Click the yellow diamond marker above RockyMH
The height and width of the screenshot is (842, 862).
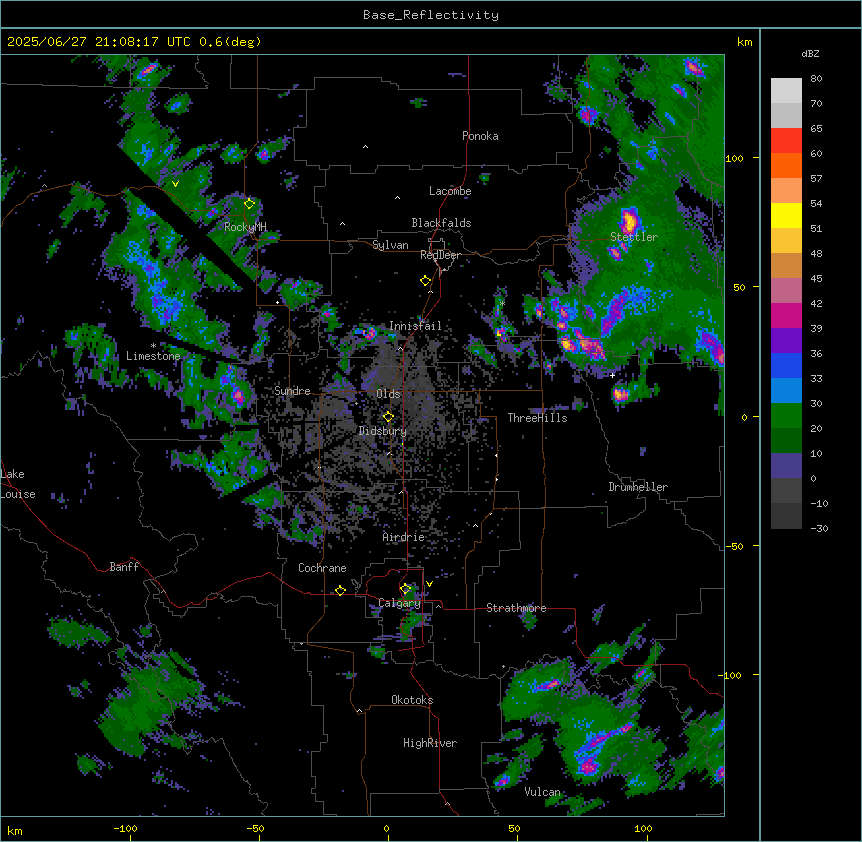click(249, 203)
